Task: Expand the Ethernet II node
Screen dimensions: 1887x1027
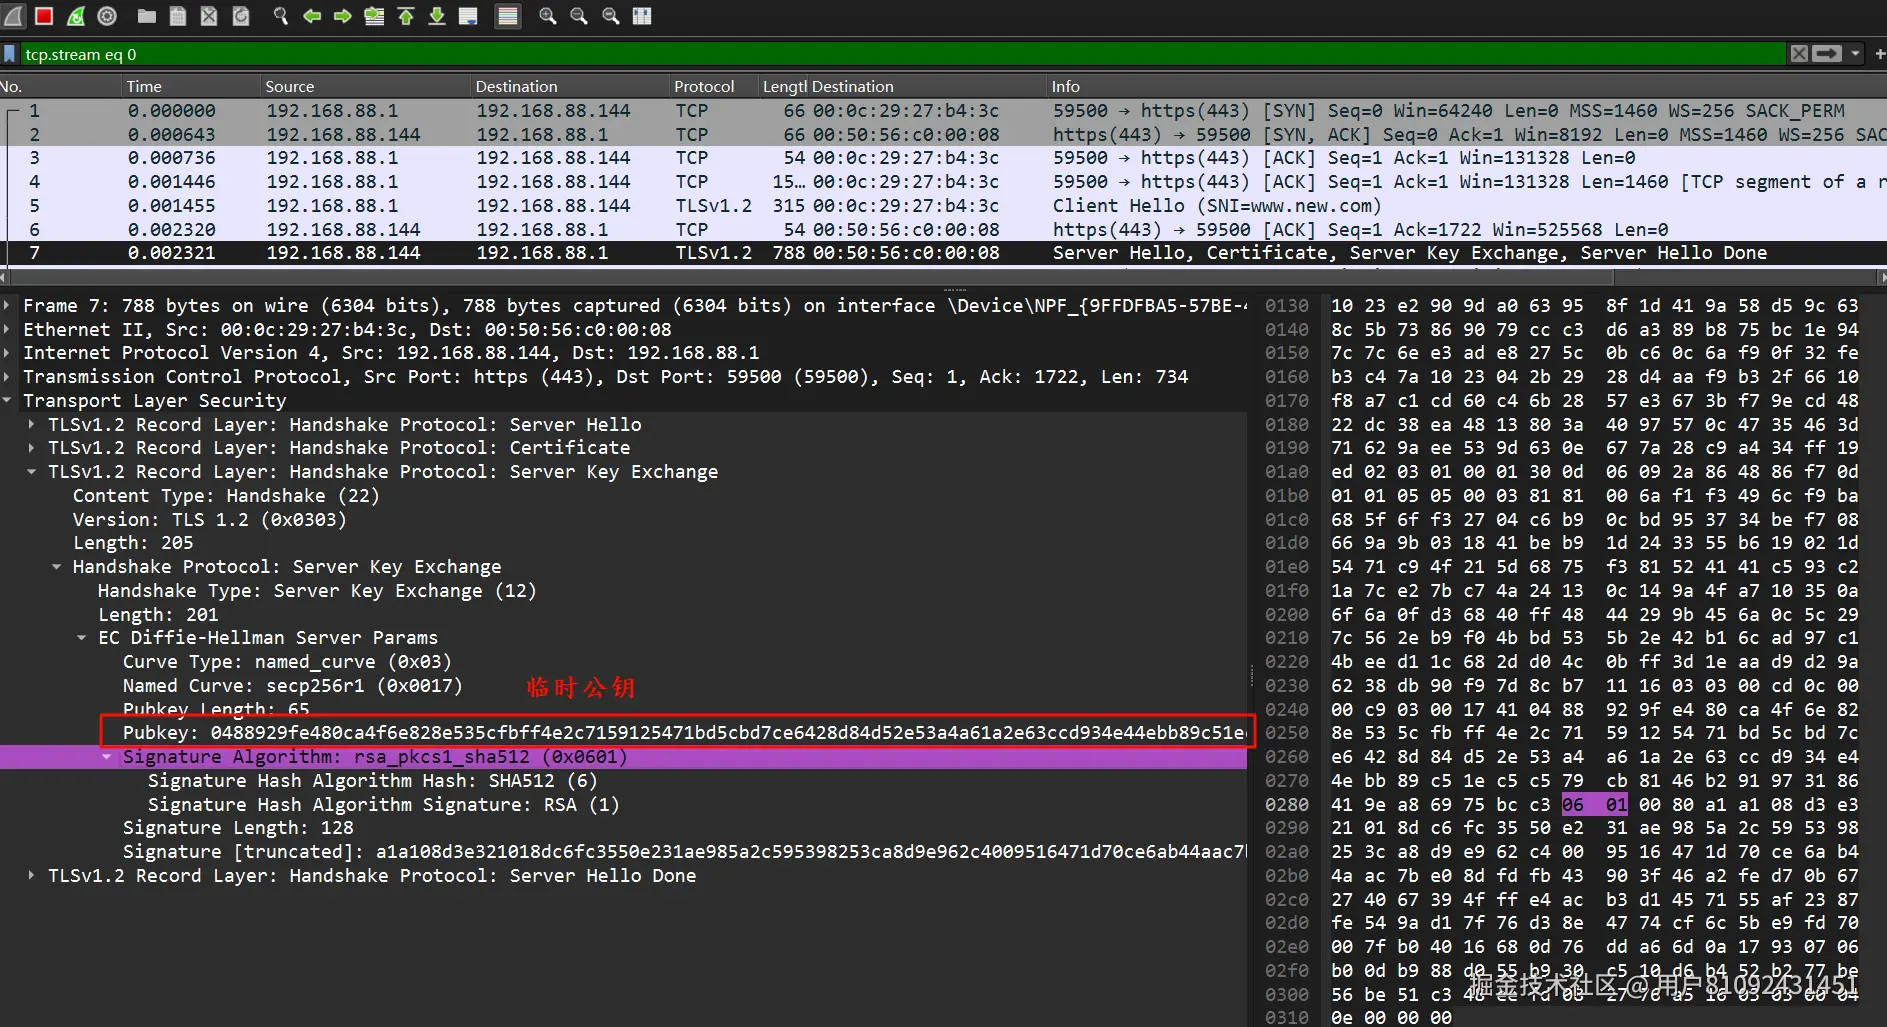Action: tap(8, 330)
